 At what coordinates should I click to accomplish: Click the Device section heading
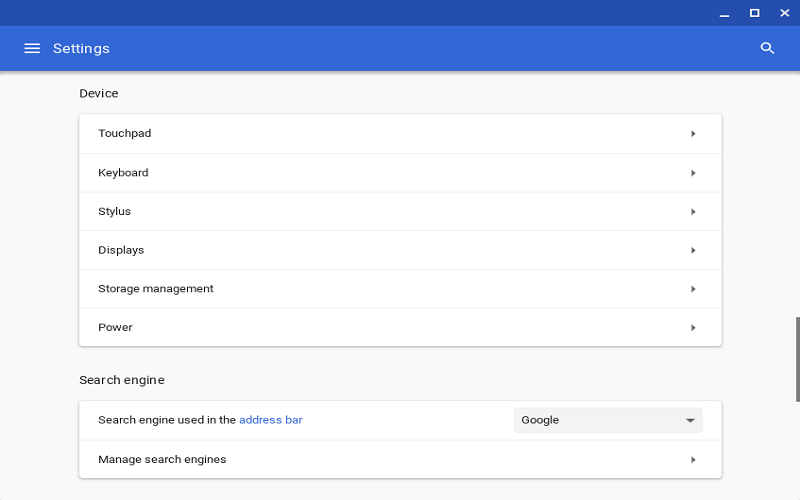tap(98, 93)
